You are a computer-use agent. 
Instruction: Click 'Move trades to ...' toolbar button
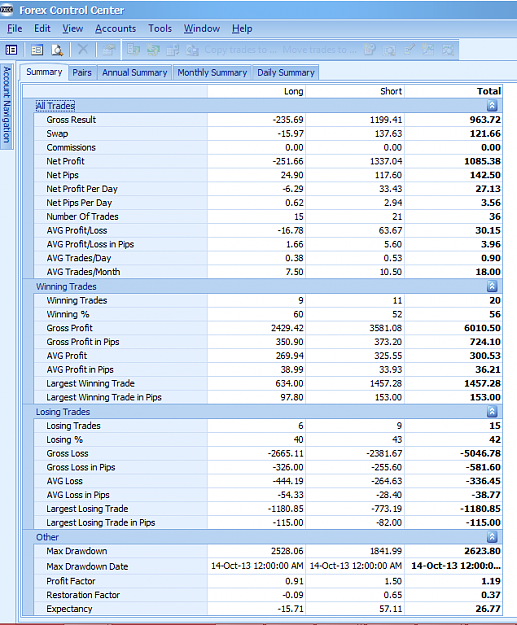click(319, 50)
